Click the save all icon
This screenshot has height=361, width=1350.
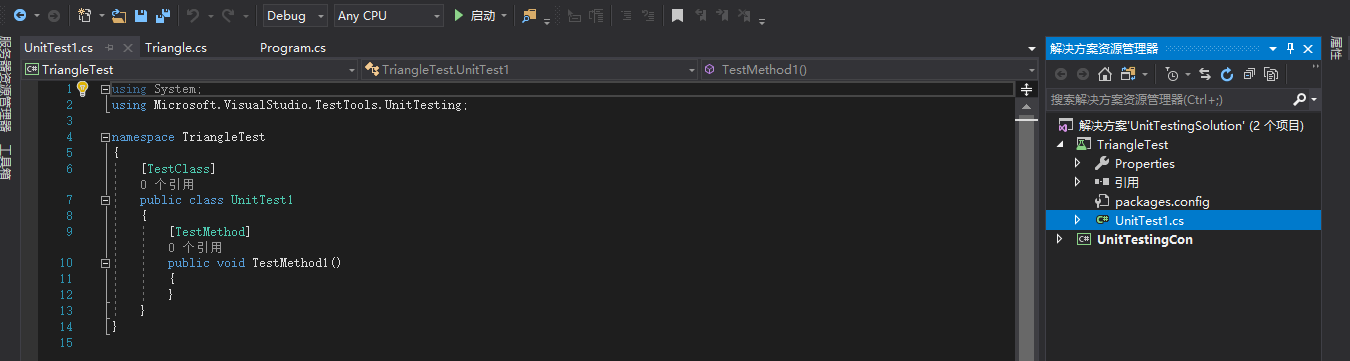[162, 16]
